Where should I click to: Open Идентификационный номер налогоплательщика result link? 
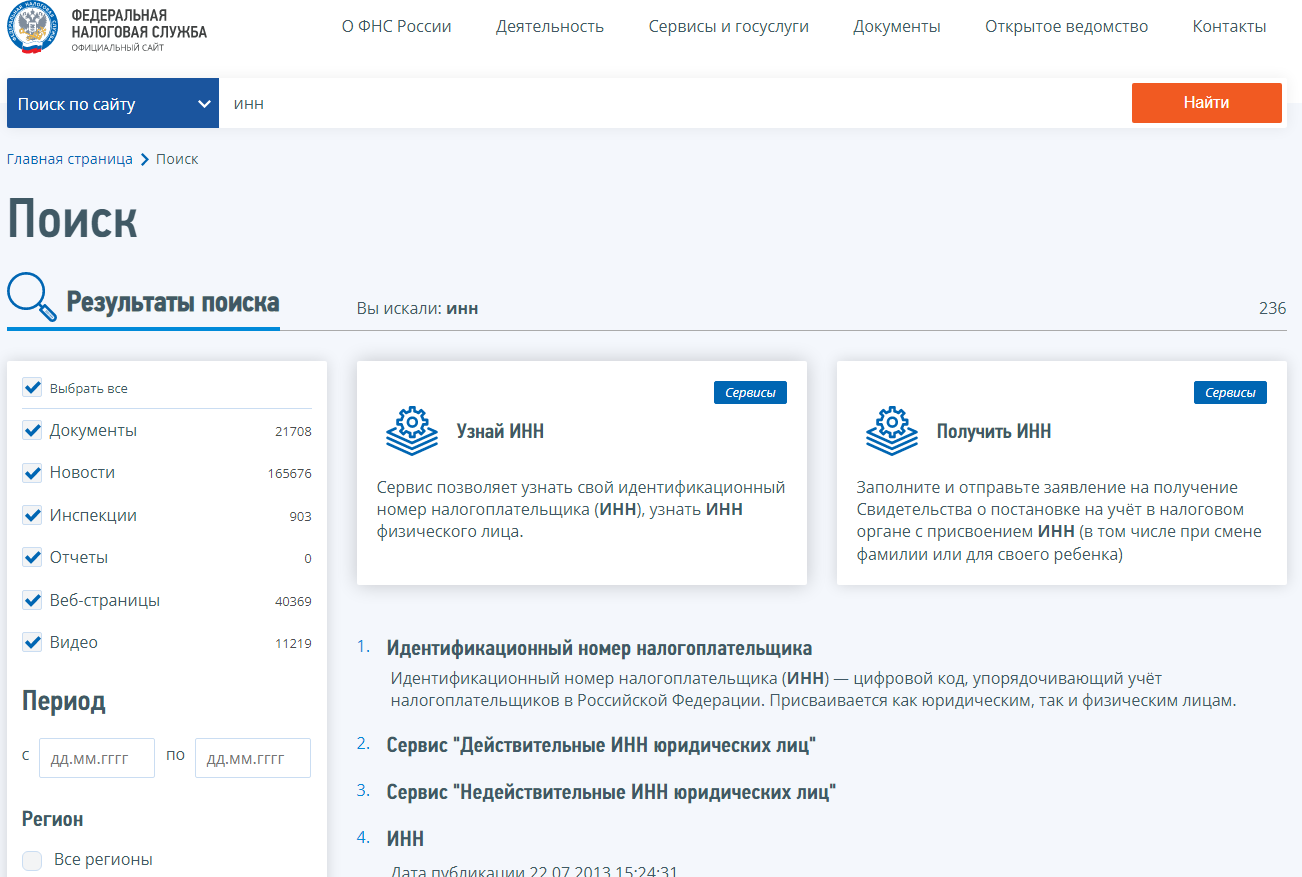599,648
